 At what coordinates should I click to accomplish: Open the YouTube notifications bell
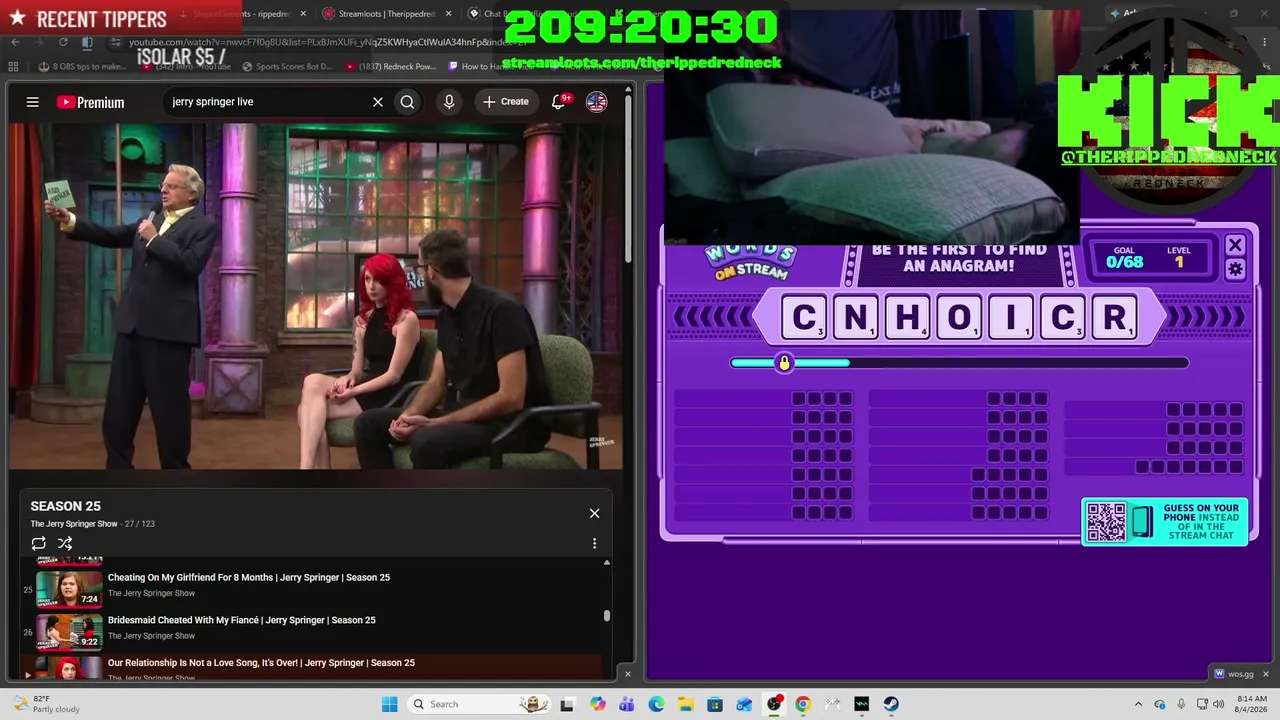[559, 102]
